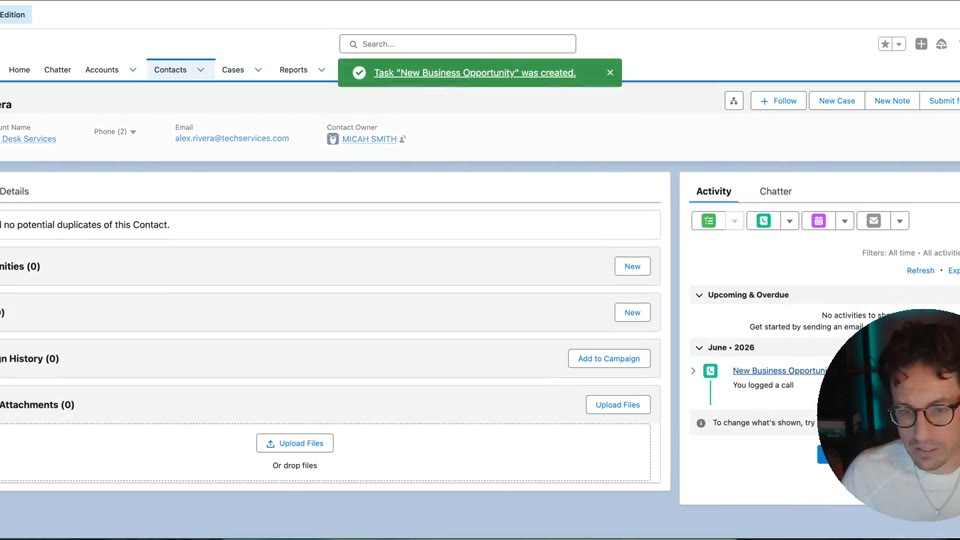Open the Log a Call dropdown arrow
This screenshot has width=960, height=540.
point(790,221)
